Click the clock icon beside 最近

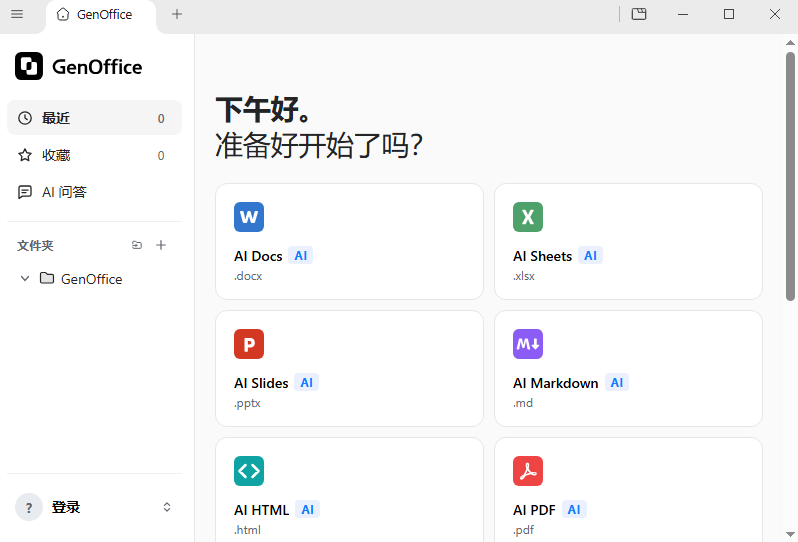point(25,118)
